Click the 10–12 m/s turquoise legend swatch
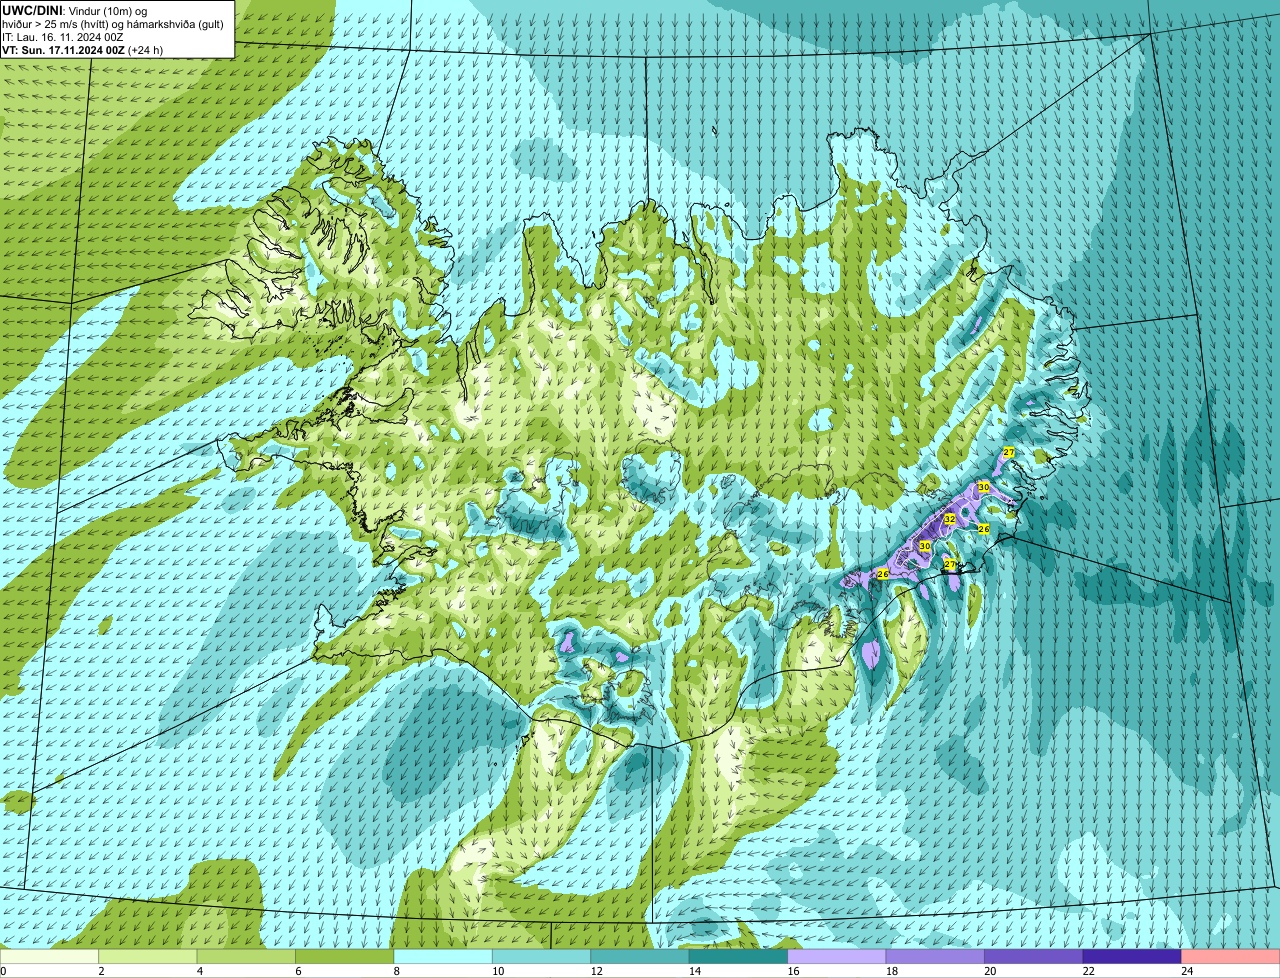 543,956
